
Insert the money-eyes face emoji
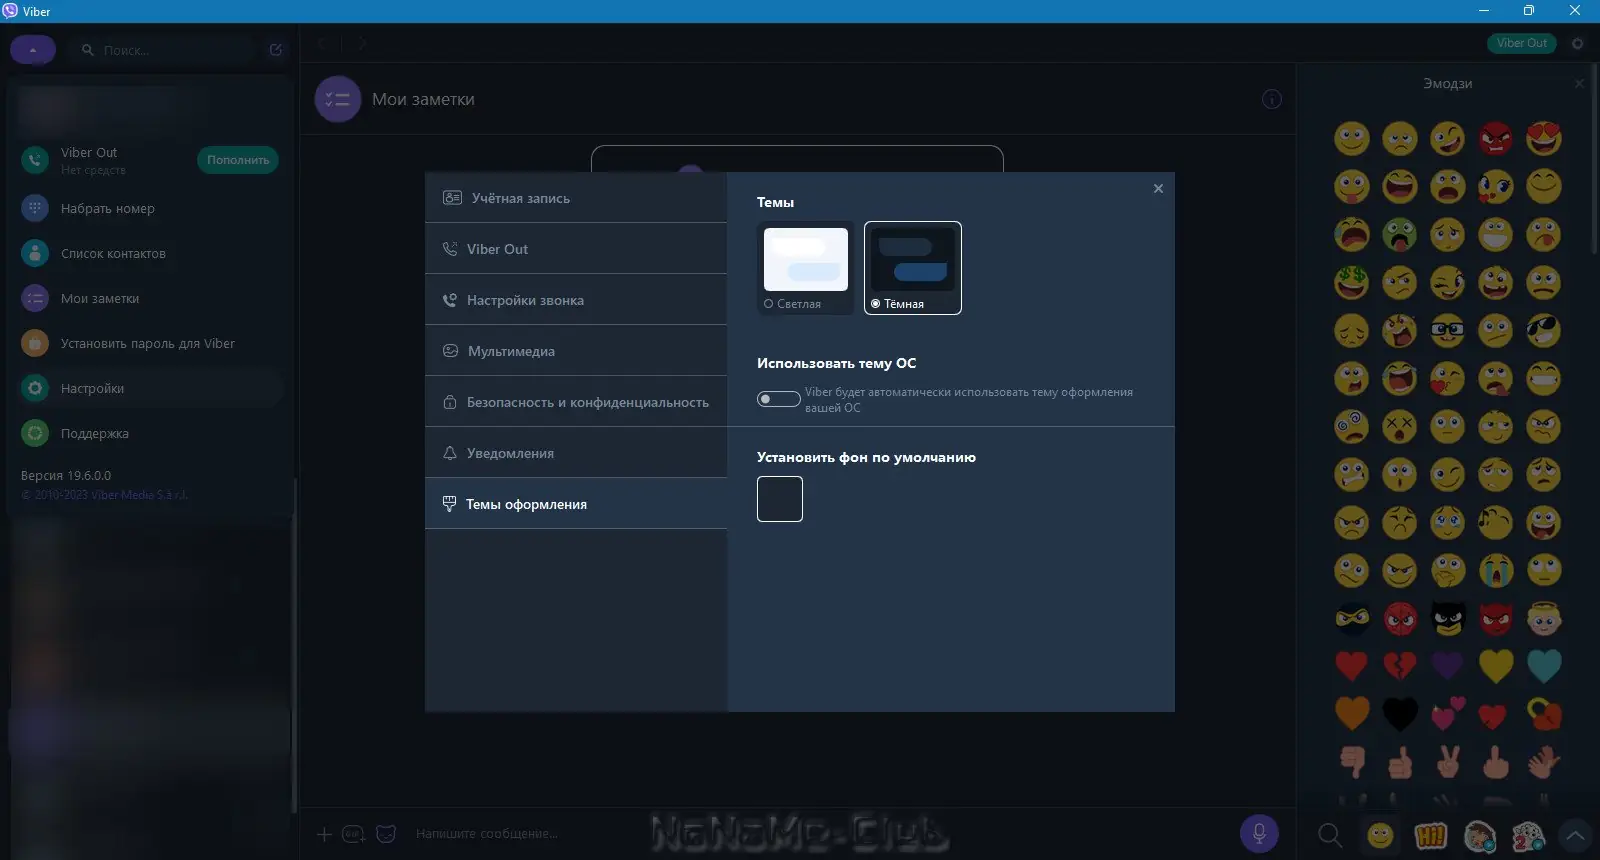point(1352,283)
